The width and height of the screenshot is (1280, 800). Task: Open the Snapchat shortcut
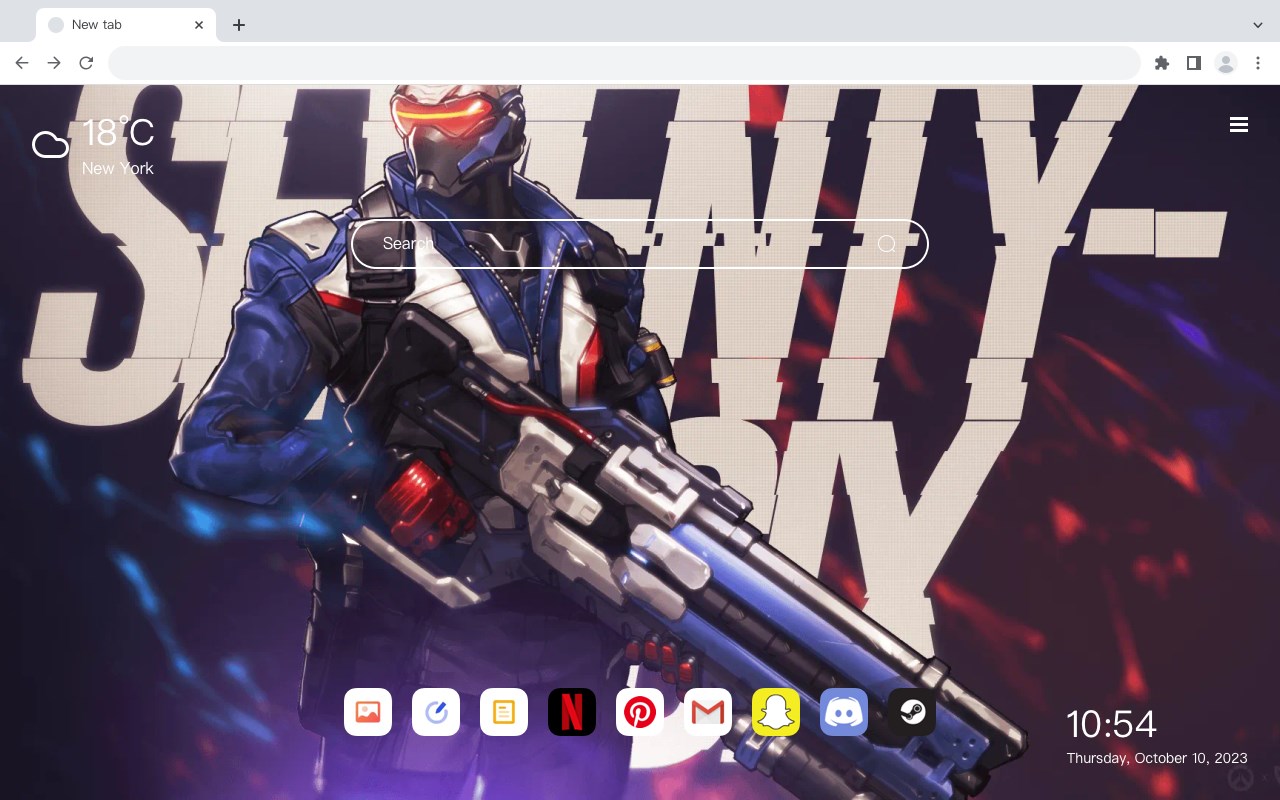point(776,712)
